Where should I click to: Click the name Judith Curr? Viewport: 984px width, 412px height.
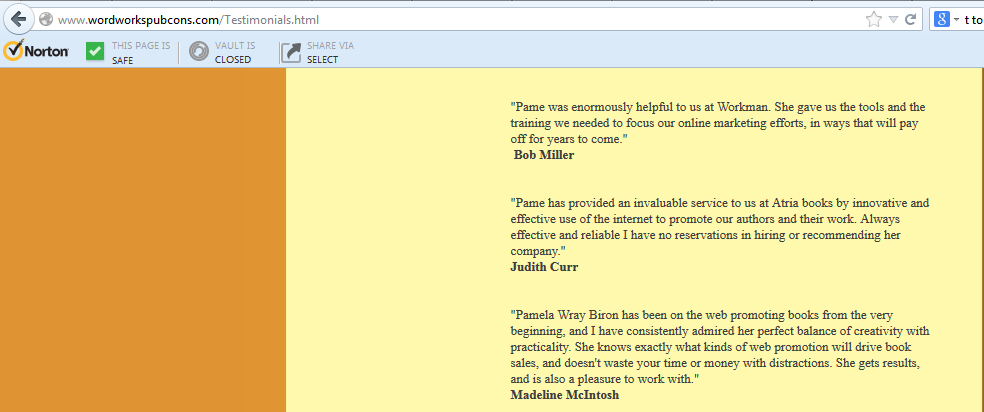[544, 267]
